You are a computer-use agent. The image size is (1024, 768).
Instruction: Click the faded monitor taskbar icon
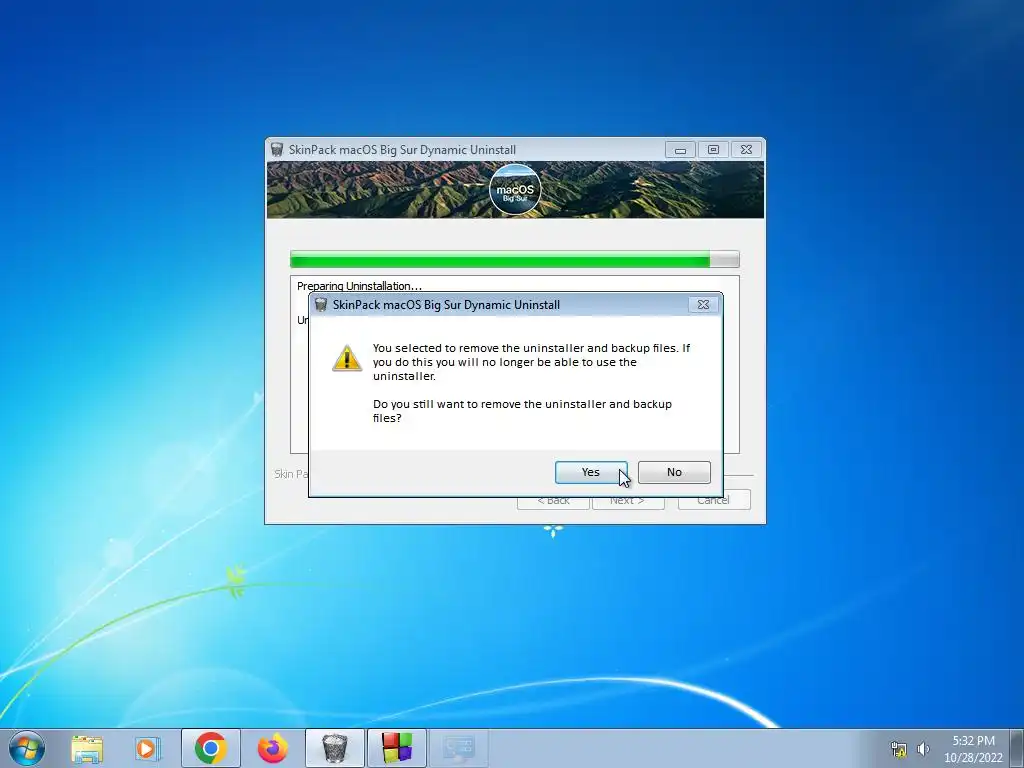(458, 748)
